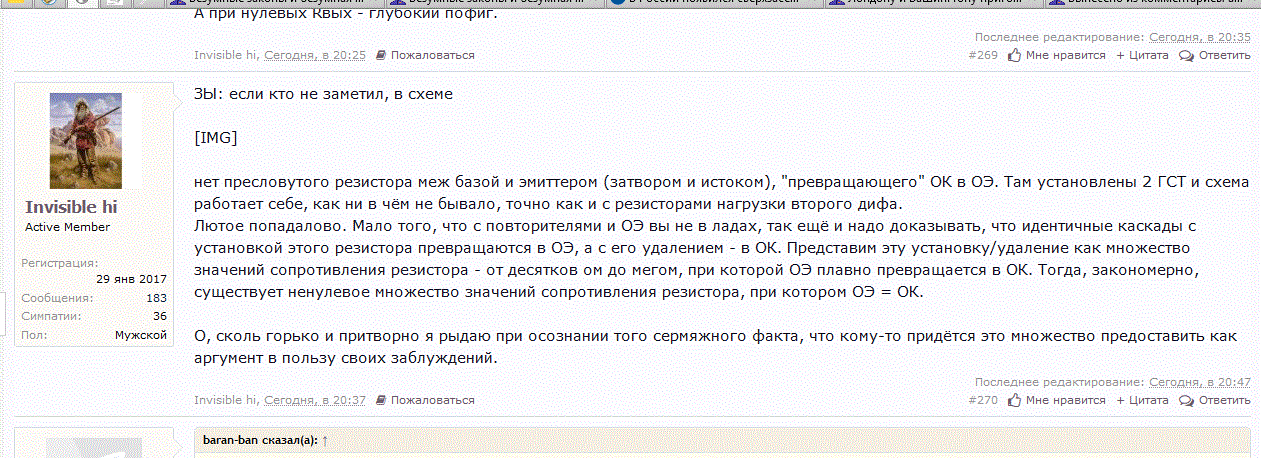
Task: Open permalink #269
Action: 983,55
